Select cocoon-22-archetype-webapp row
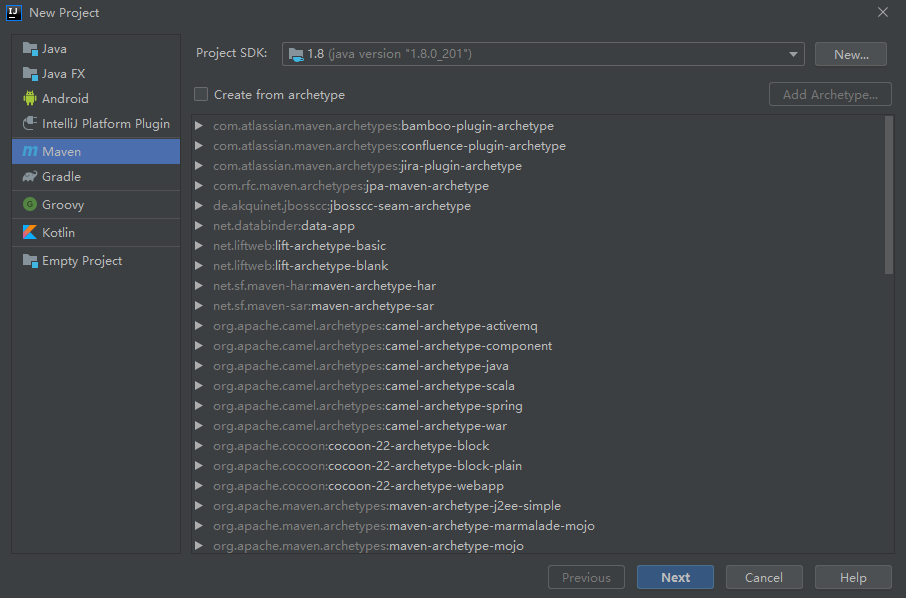The image size is (906, 598). [538, 485]
